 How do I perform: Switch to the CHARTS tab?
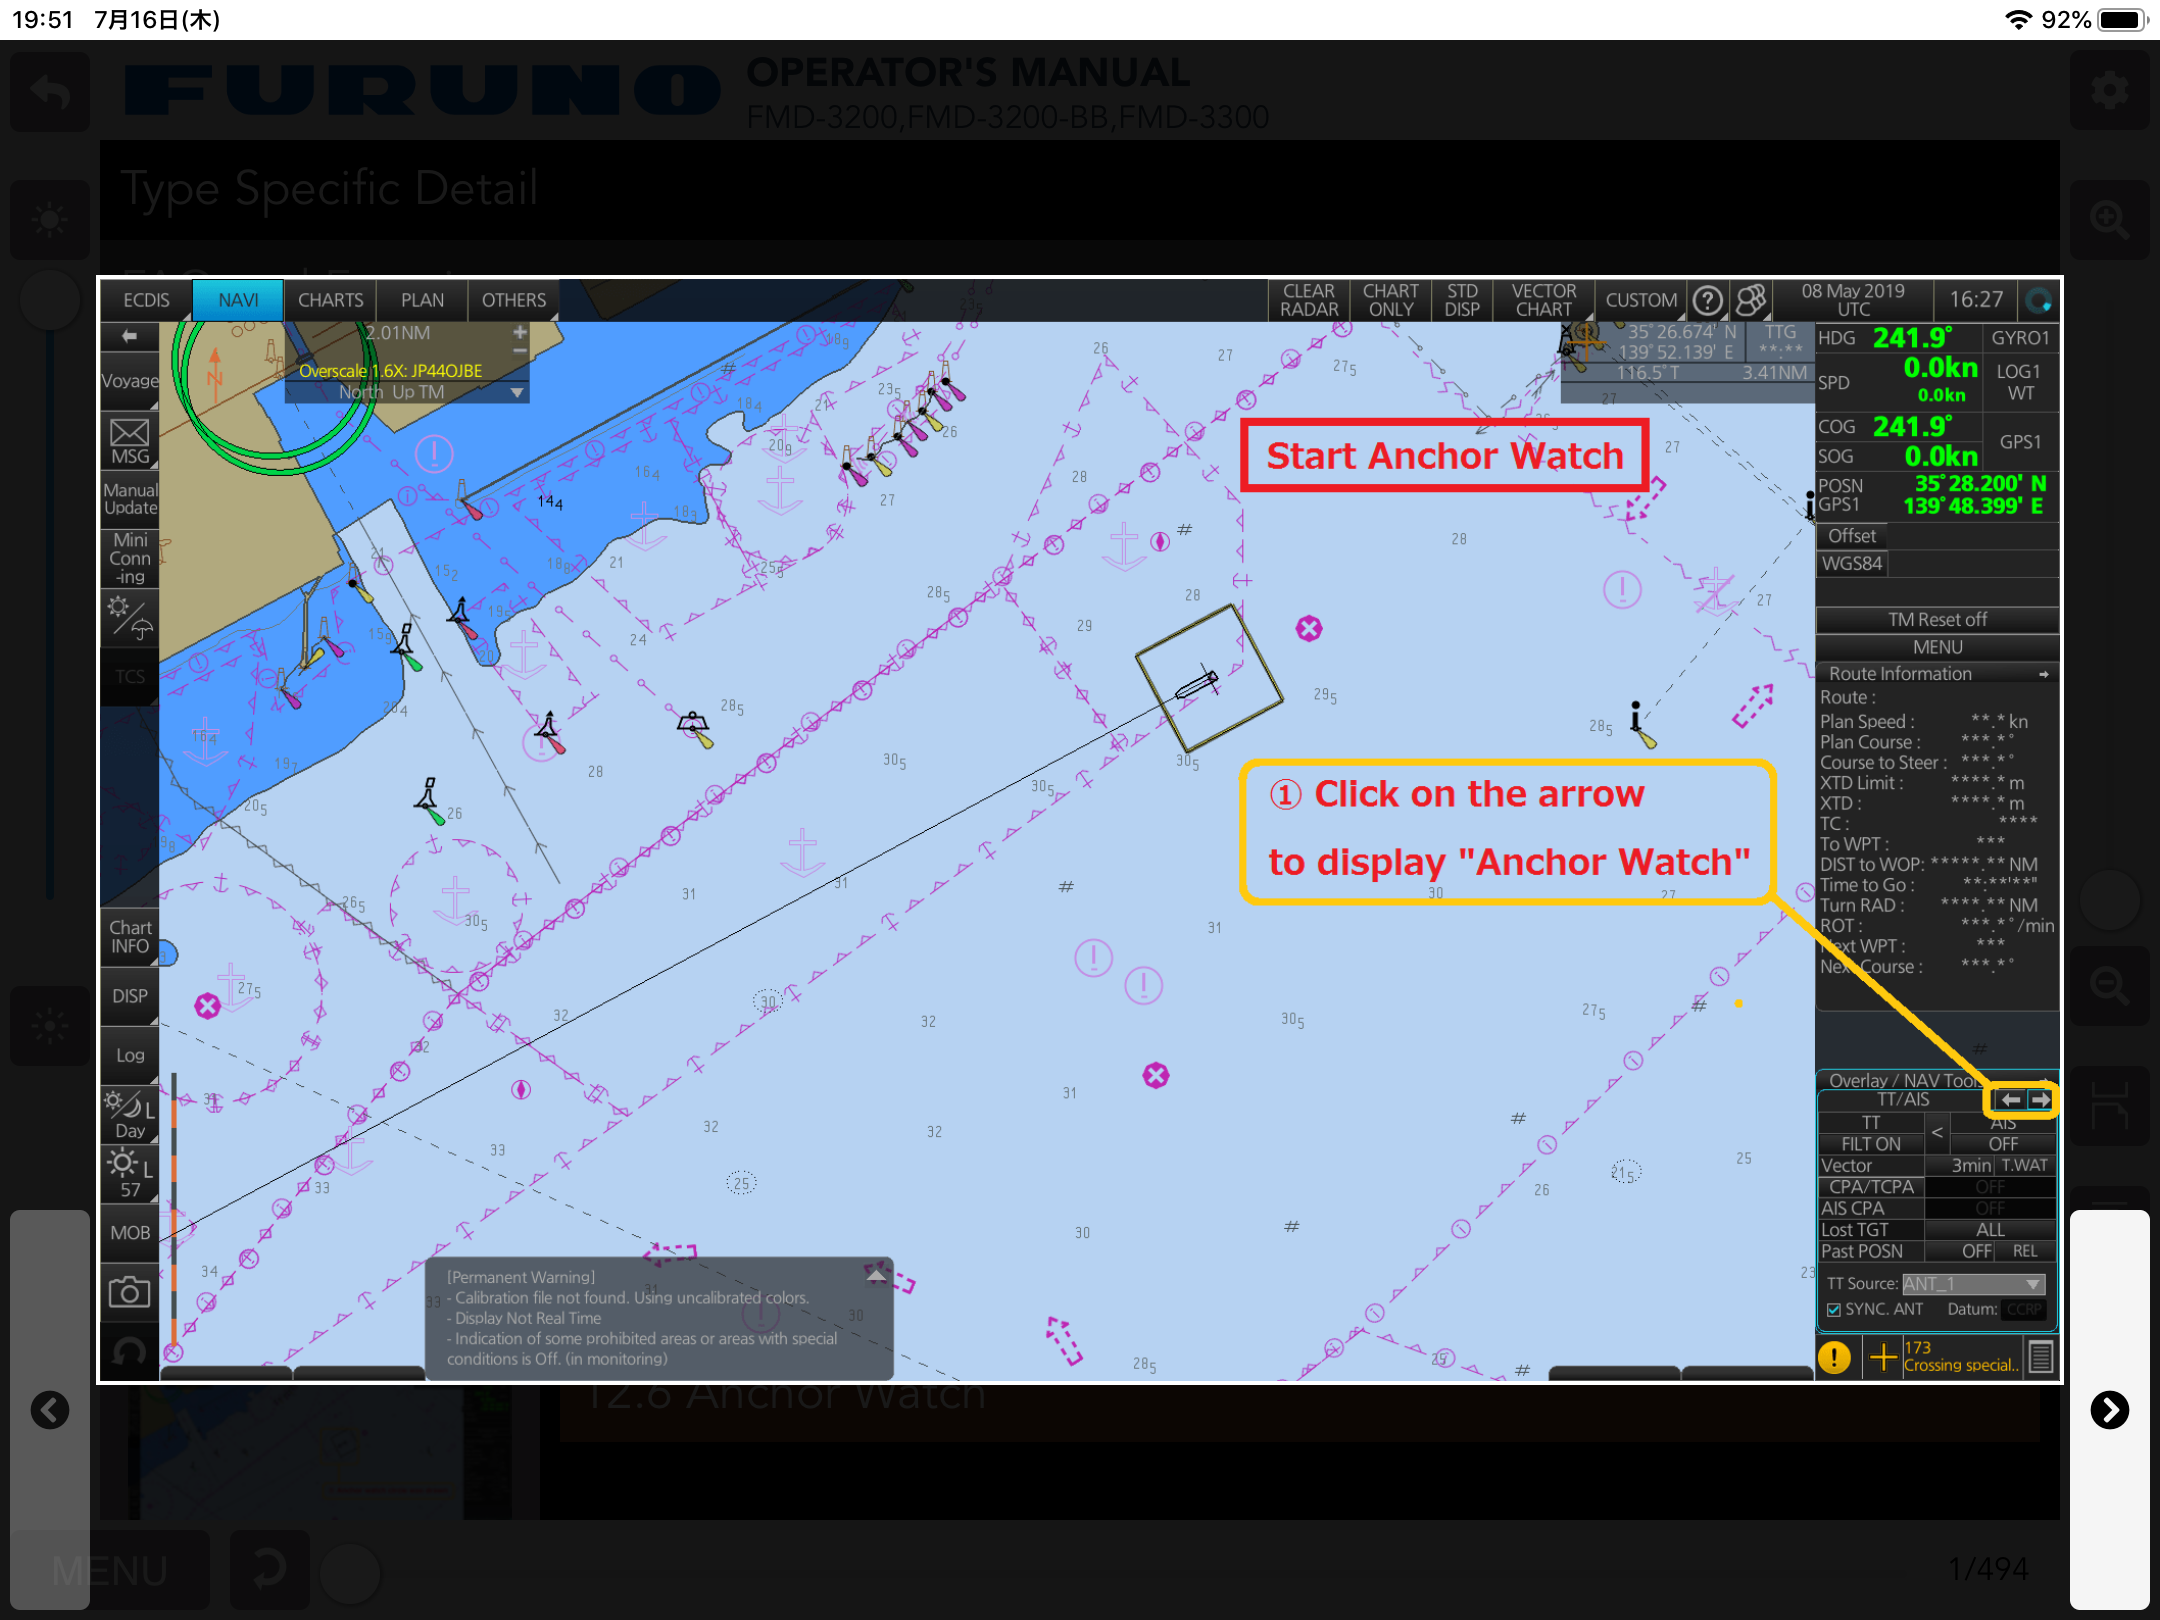coord(331,300)
